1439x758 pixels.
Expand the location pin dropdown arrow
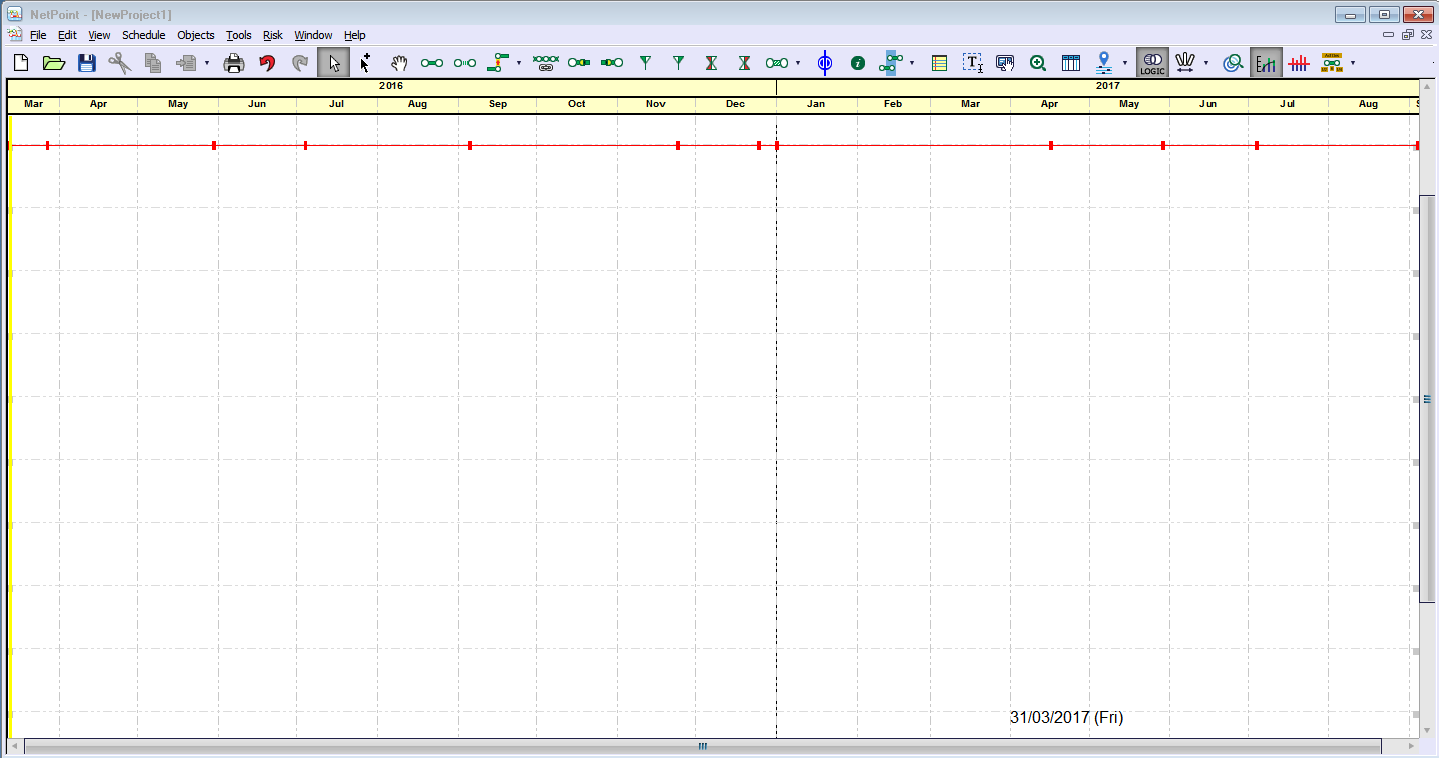tap(1124, 63)
